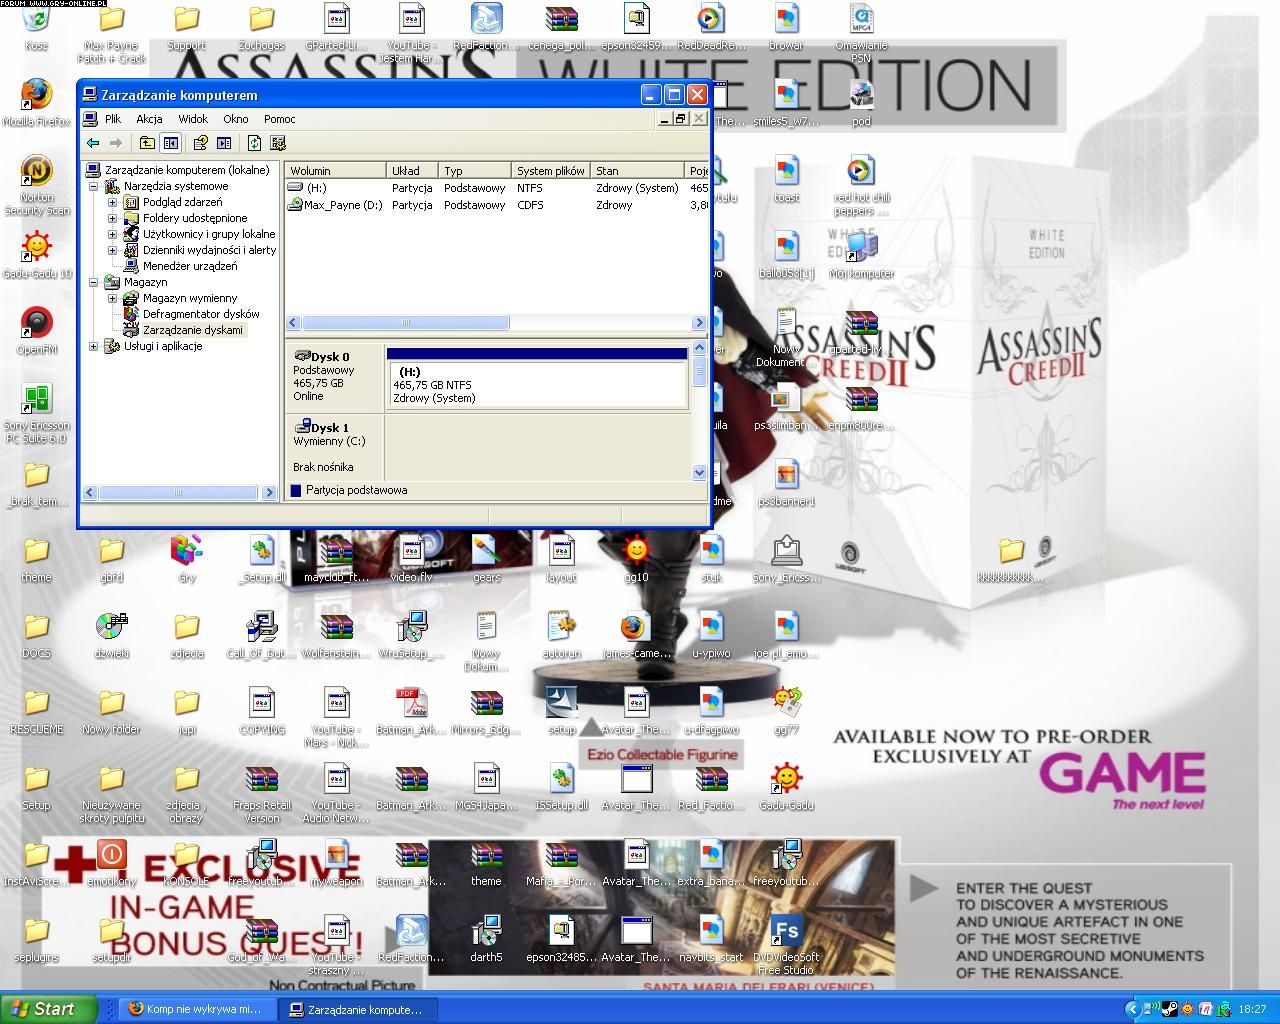Click the volume list horizontal scrollbar right arrow
This screenshot has height=1024, width=1280.
(698, 323)
